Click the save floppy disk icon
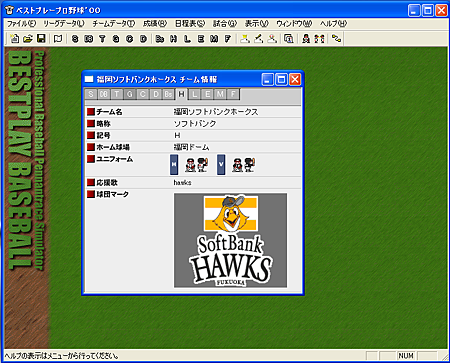The height and width of the screenshot is (363, 450). coord(41,39)
